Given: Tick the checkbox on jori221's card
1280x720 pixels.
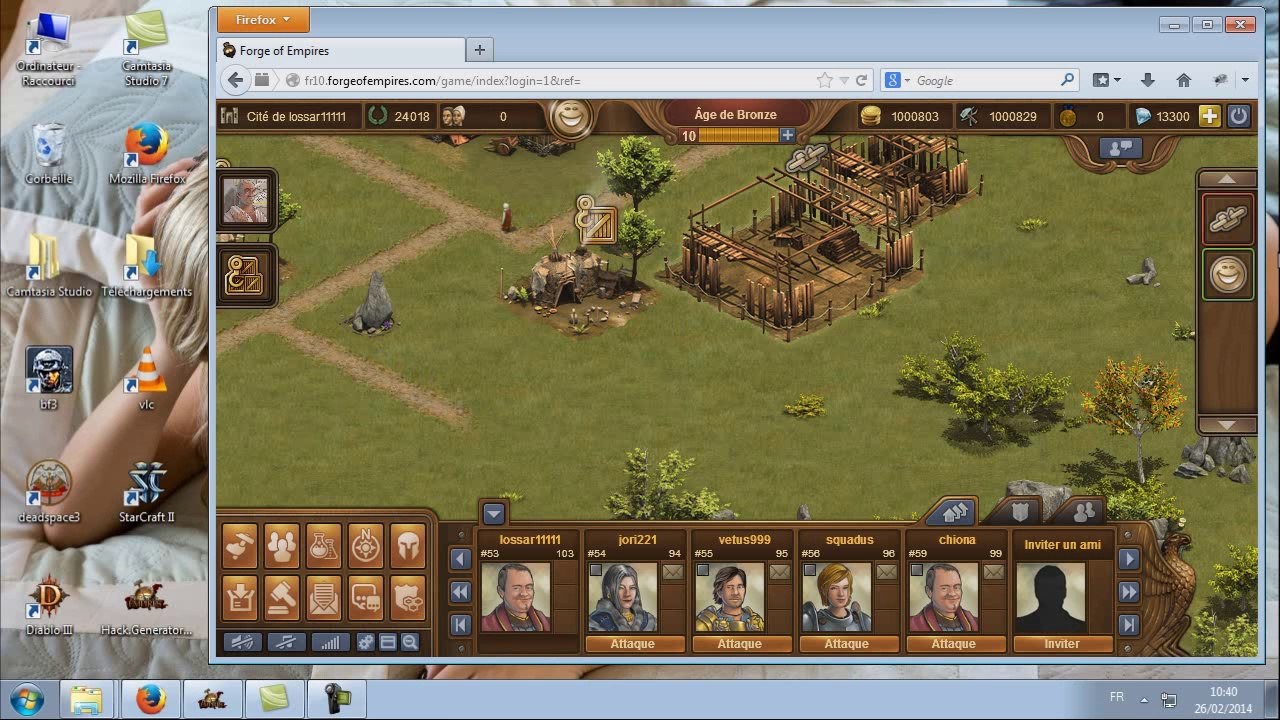Looking at the screenshot, I should pyautogui.click(x=596, y=571).
